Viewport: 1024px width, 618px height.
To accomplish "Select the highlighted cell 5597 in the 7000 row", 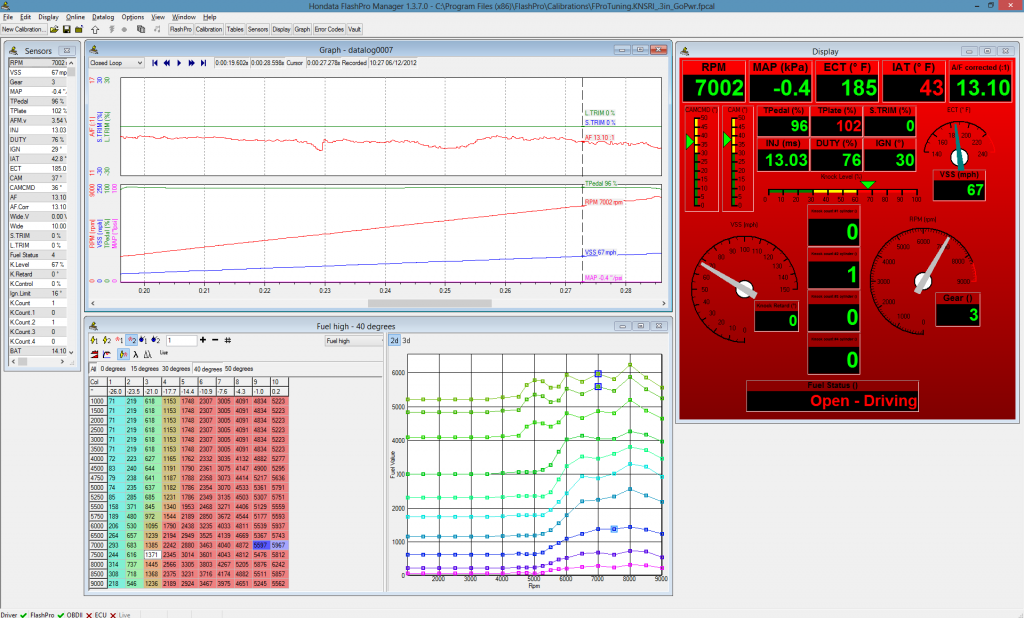I will click(260, 545).
